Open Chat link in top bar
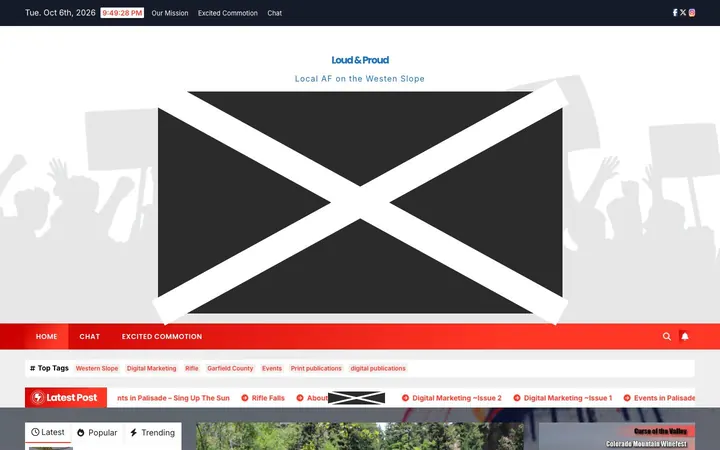720x450 pixels. (275, 13)
